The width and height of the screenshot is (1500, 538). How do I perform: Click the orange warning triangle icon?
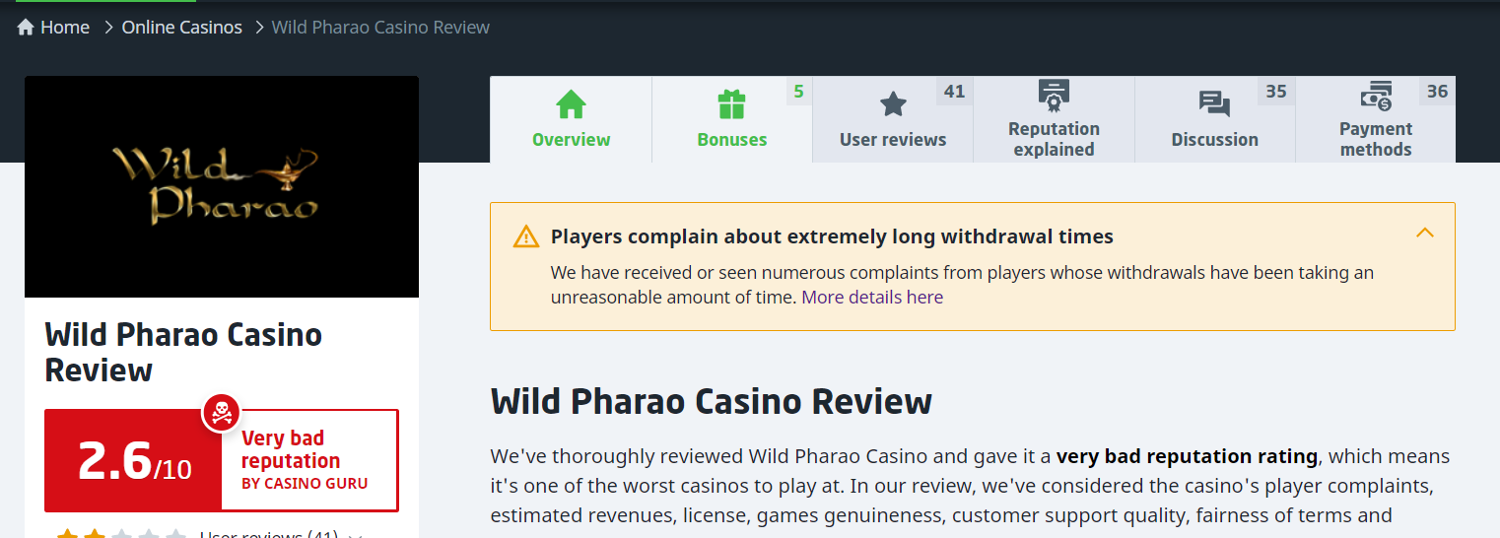pos(526,237)
